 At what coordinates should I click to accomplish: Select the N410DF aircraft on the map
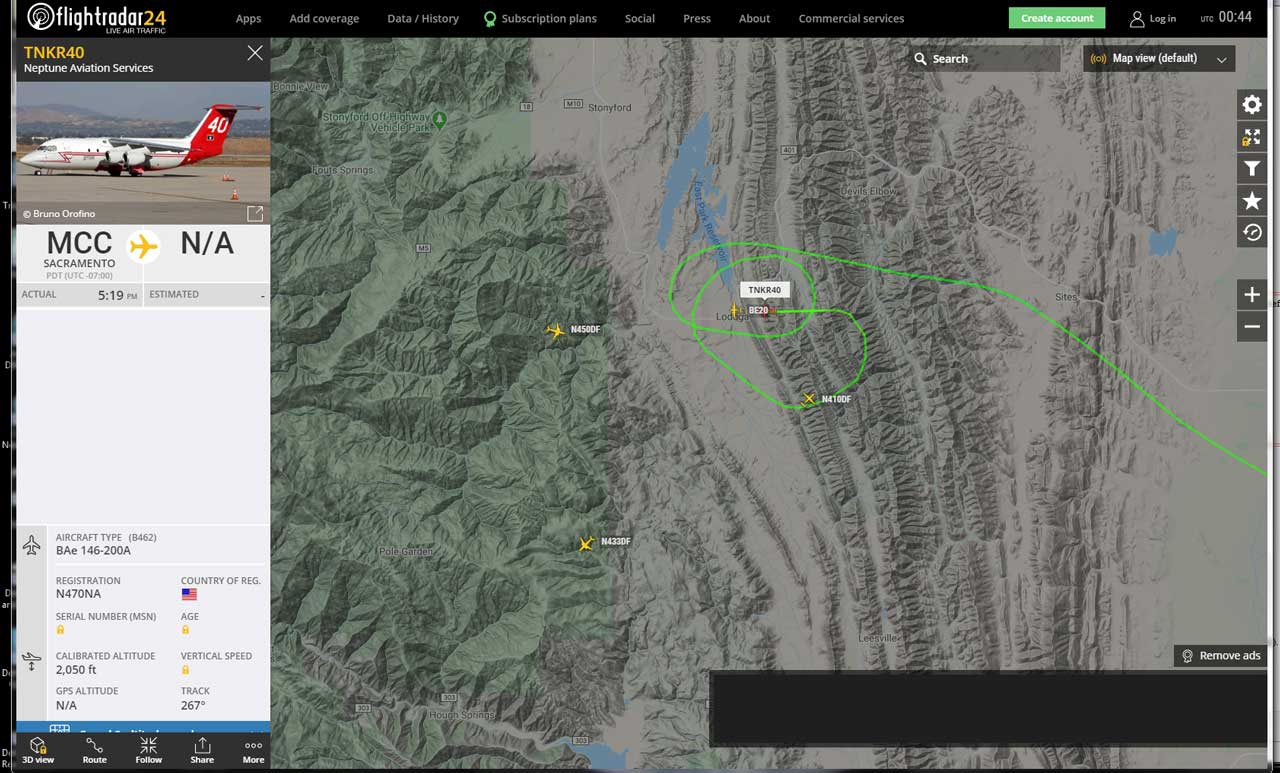pyautogui.click(x=810, y=399)
